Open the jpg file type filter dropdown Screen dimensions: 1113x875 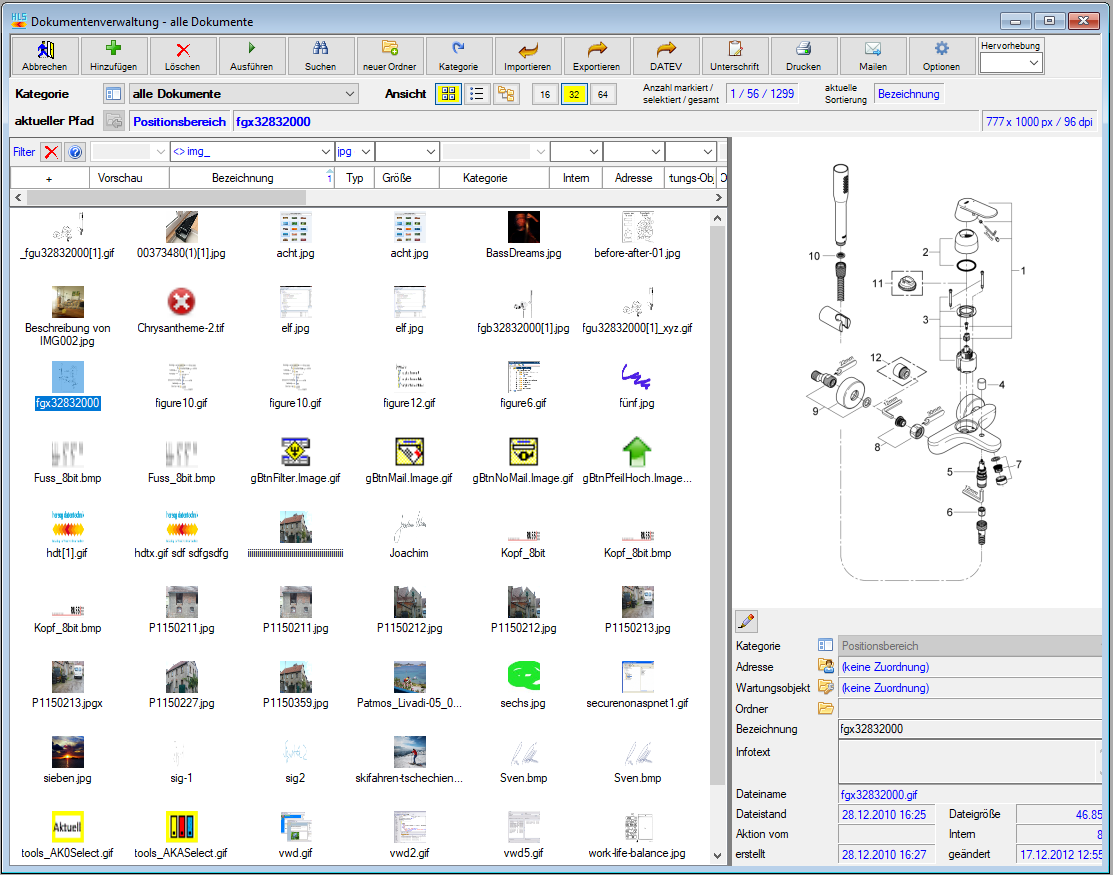366,152
